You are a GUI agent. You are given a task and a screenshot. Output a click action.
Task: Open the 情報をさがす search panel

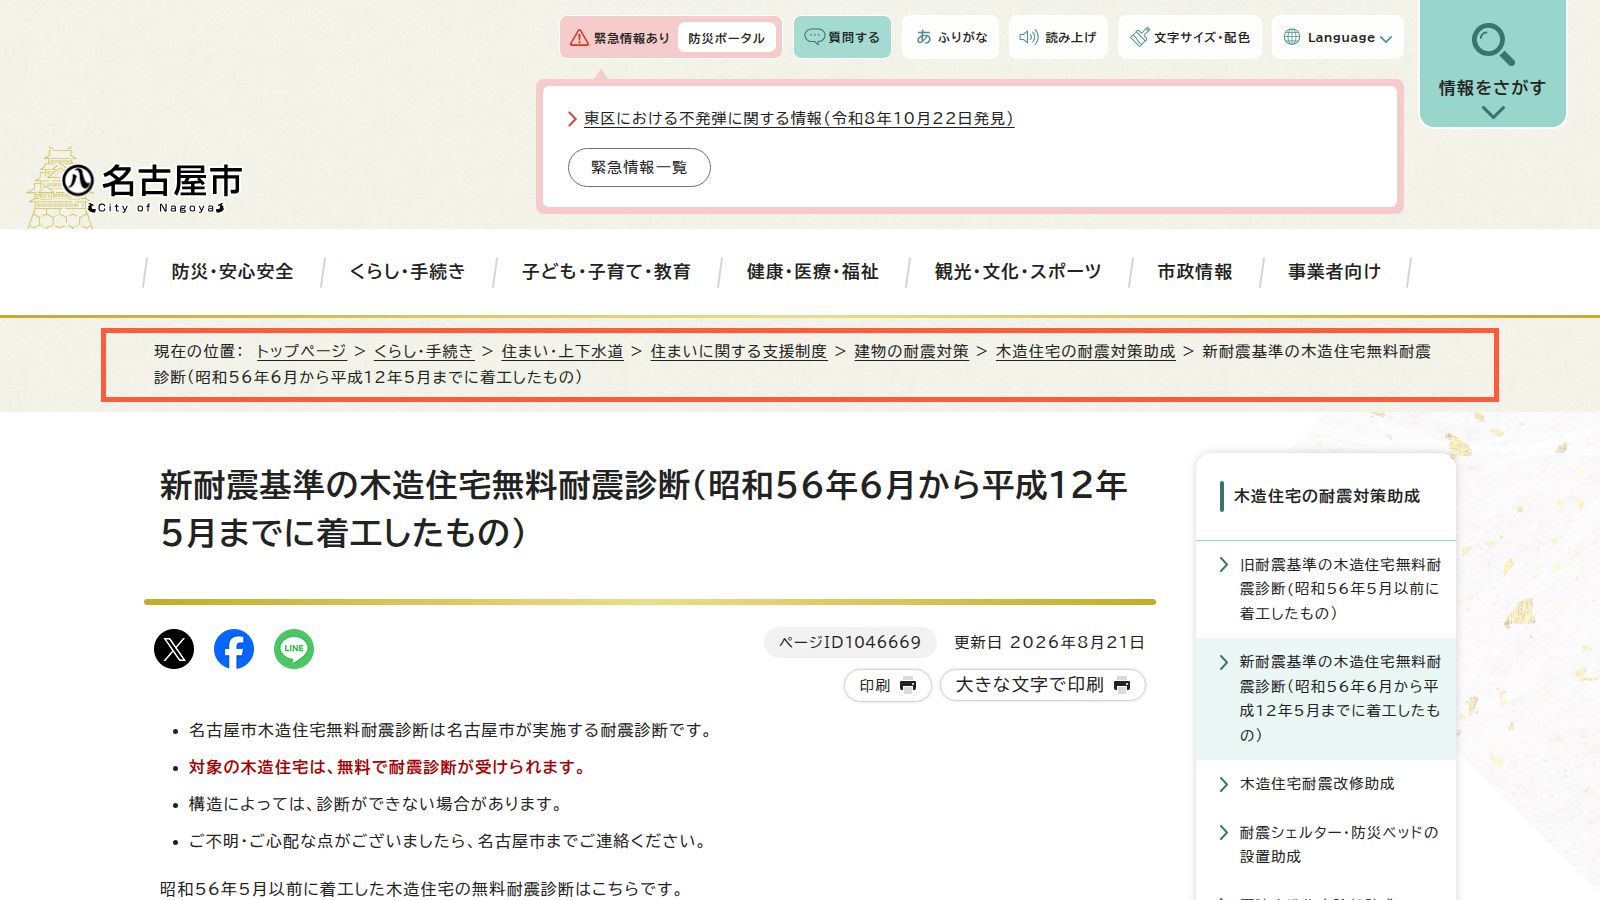click(1492, 63)
